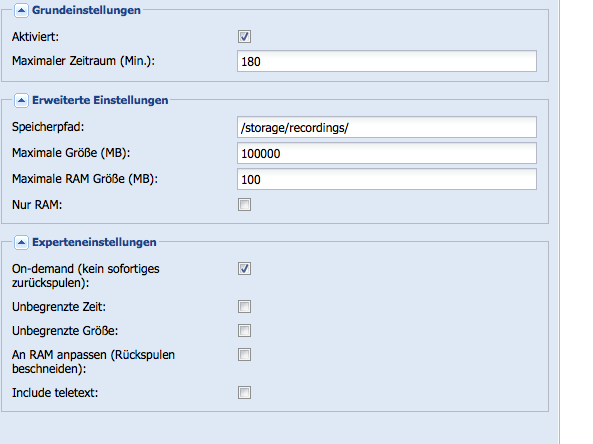Select the Maximale Größe (MB) input

click(x=387, y=153)
